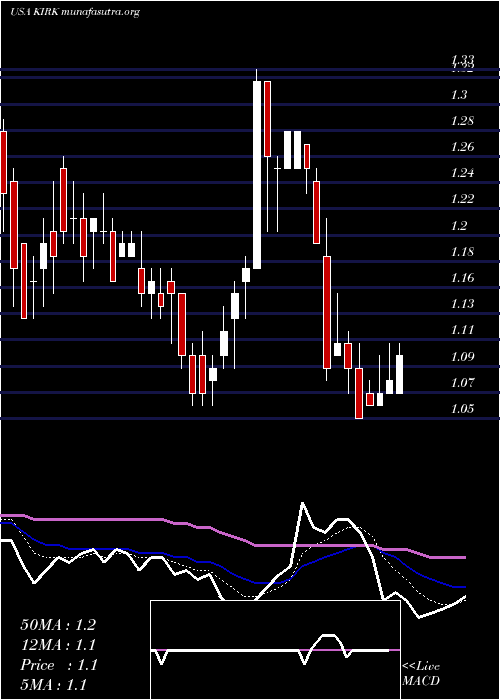Select the 1.11 price axis label
500x700 pixels.
coord(462,330)
